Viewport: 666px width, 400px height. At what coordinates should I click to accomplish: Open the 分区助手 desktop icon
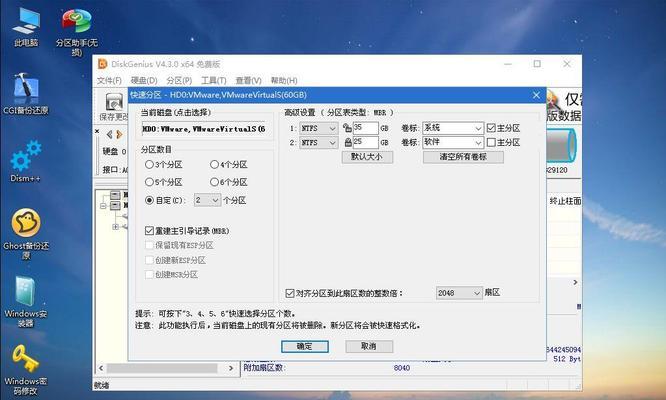pyautogui.click(x=76, y=22)
